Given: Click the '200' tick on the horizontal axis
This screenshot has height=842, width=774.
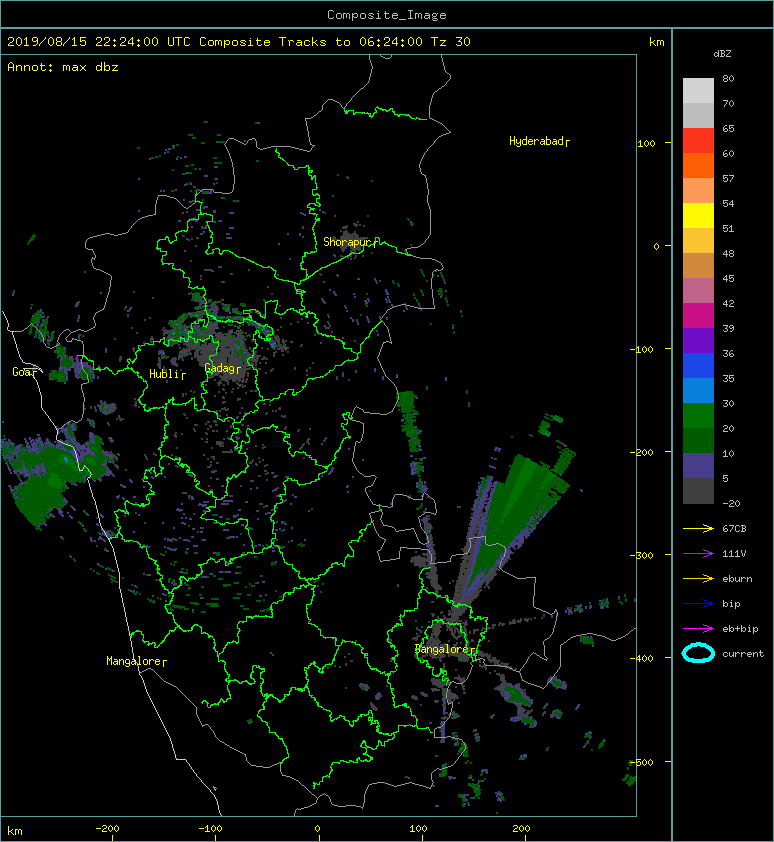Looking at the screenshot, I should (x=521, y=829).
